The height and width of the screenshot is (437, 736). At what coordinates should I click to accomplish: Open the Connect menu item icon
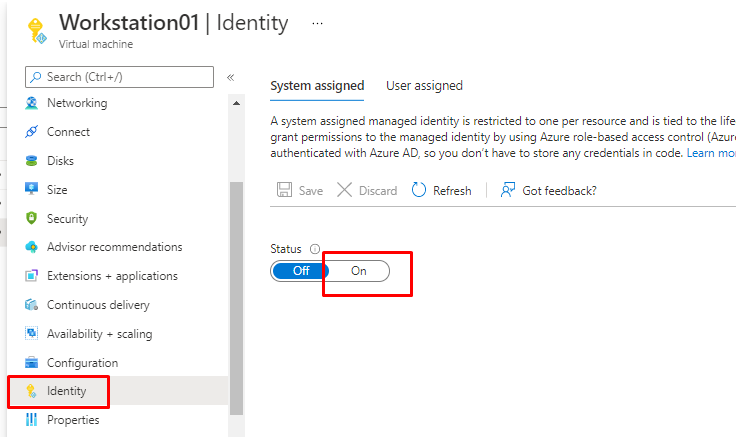[x=31, y=132]
